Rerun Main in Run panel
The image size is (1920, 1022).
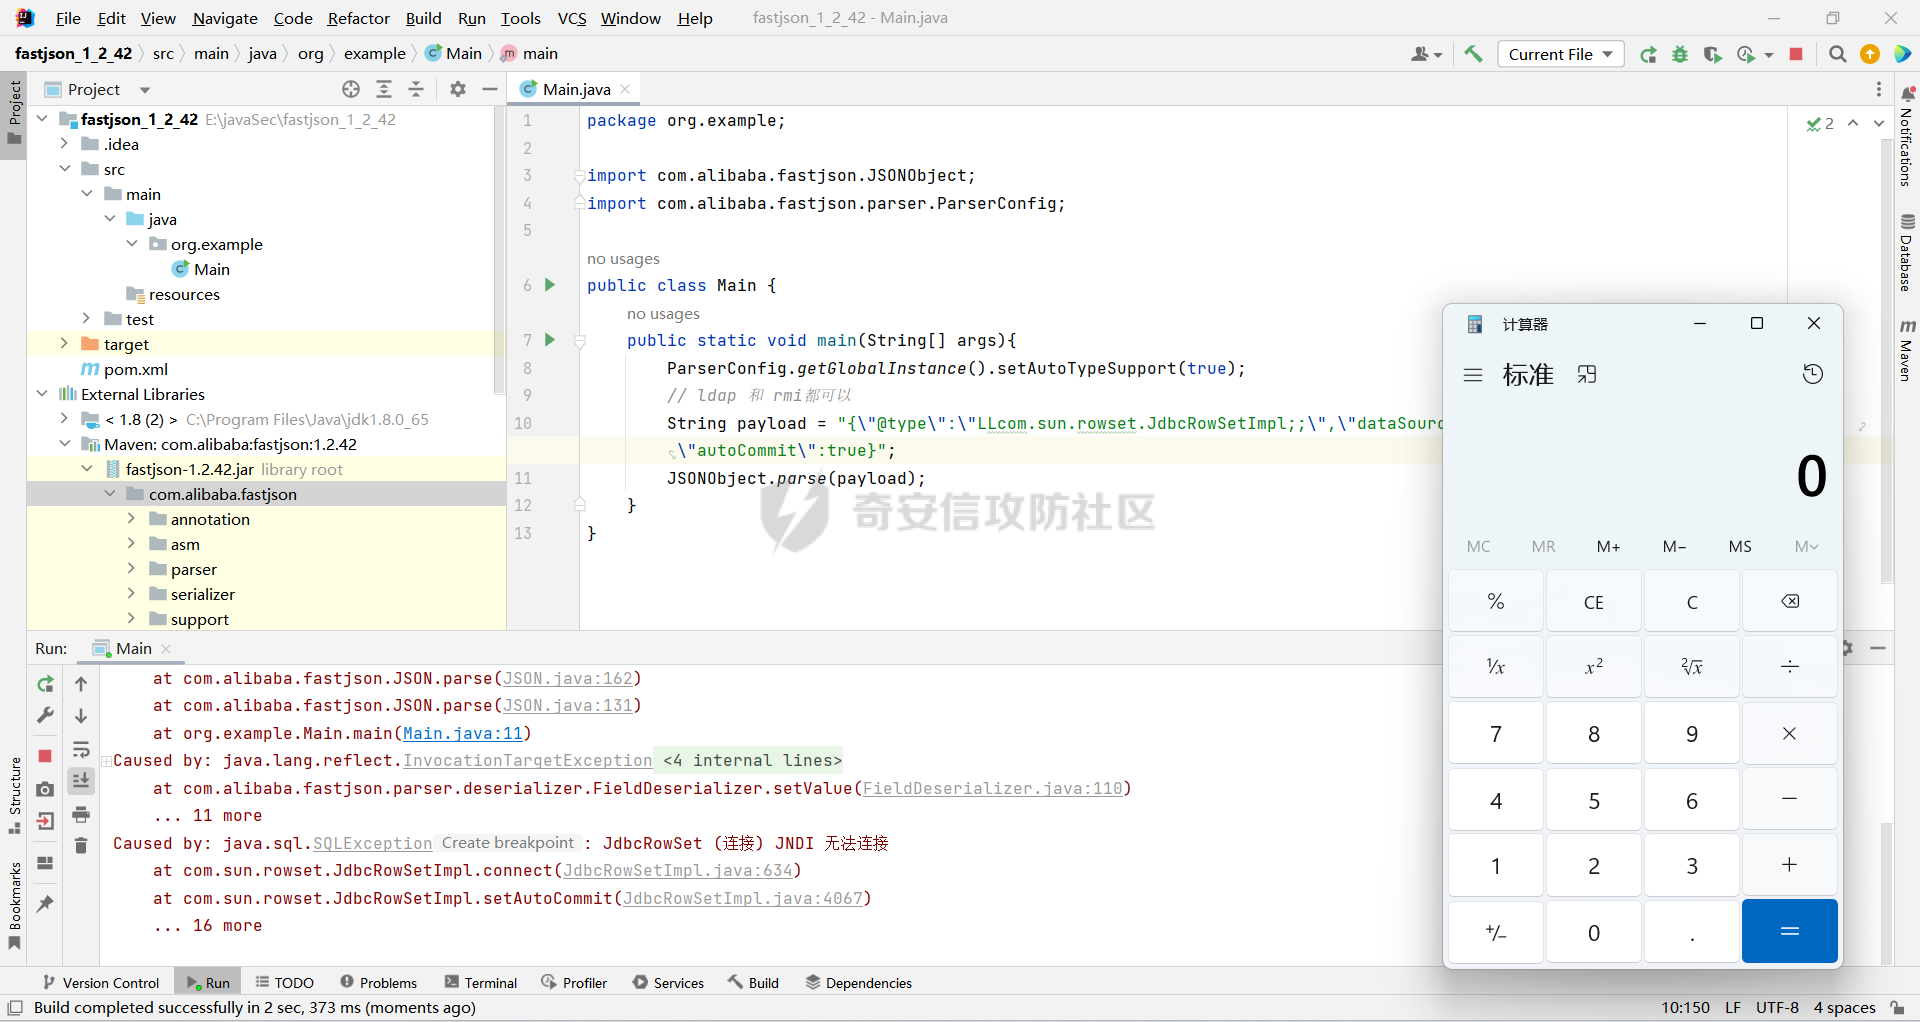(x=45, y=684)
